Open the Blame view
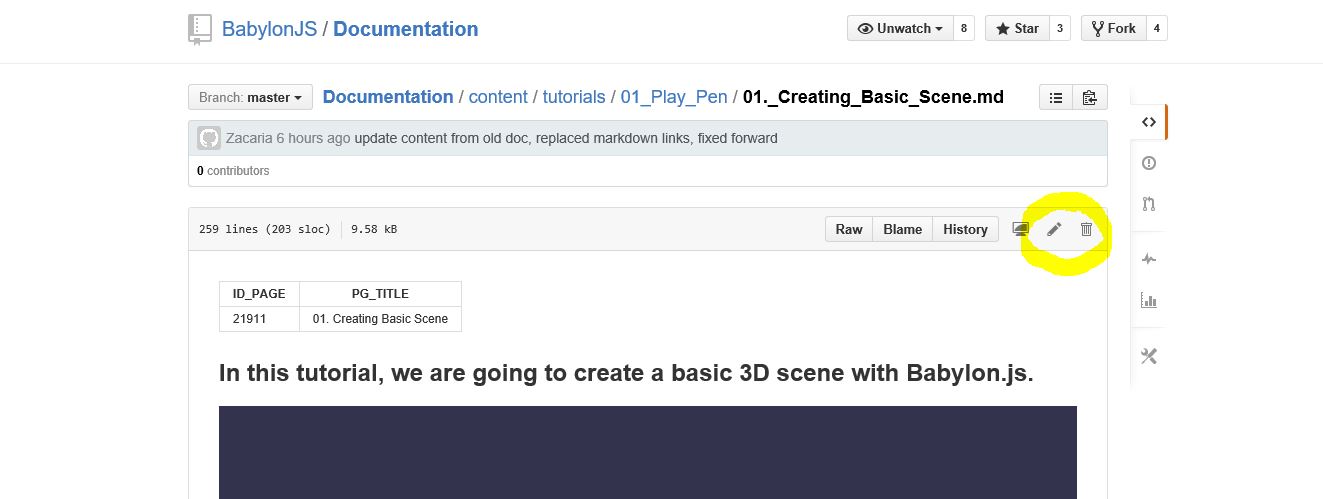1323x499 pixels. [x=902, y=229]
